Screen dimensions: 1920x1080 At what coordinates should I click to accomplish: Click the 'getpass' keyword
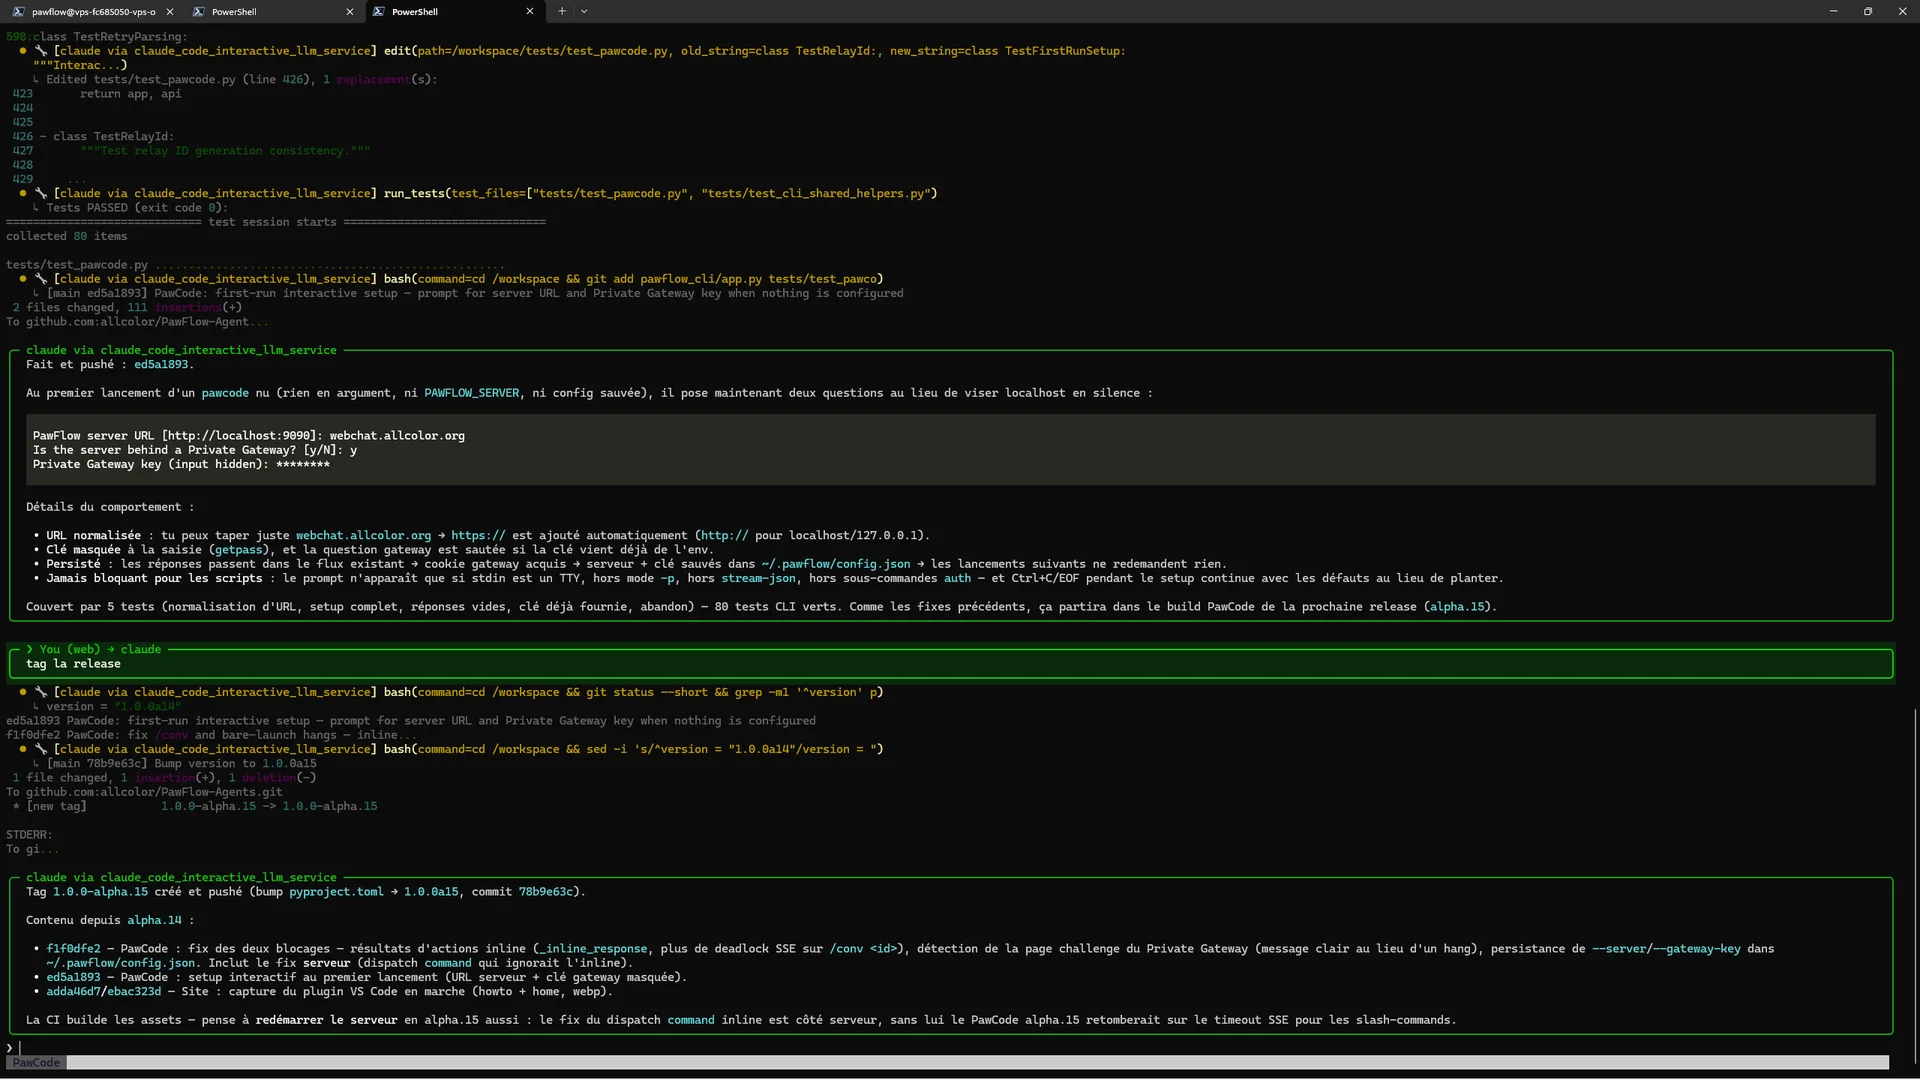[239, 550]
